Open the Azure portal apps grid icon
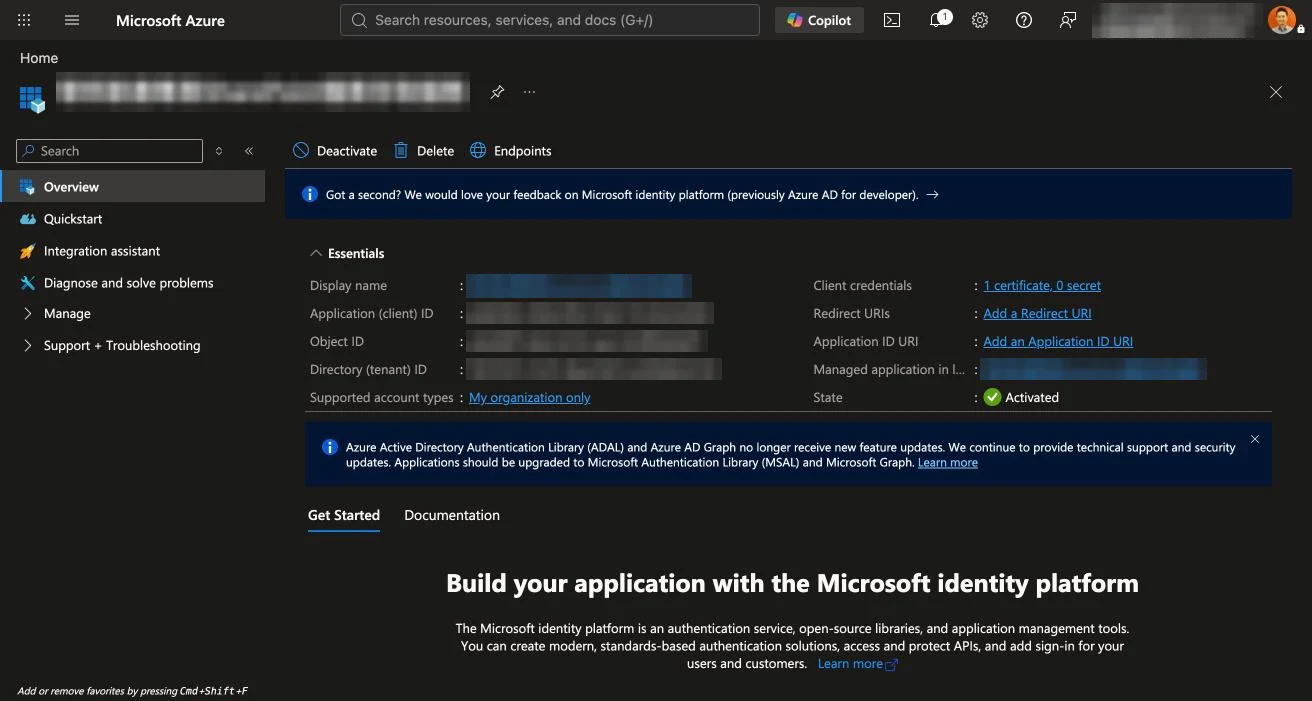The width and height of the screenshot is (1312, 701). click(x=25, y=20)
